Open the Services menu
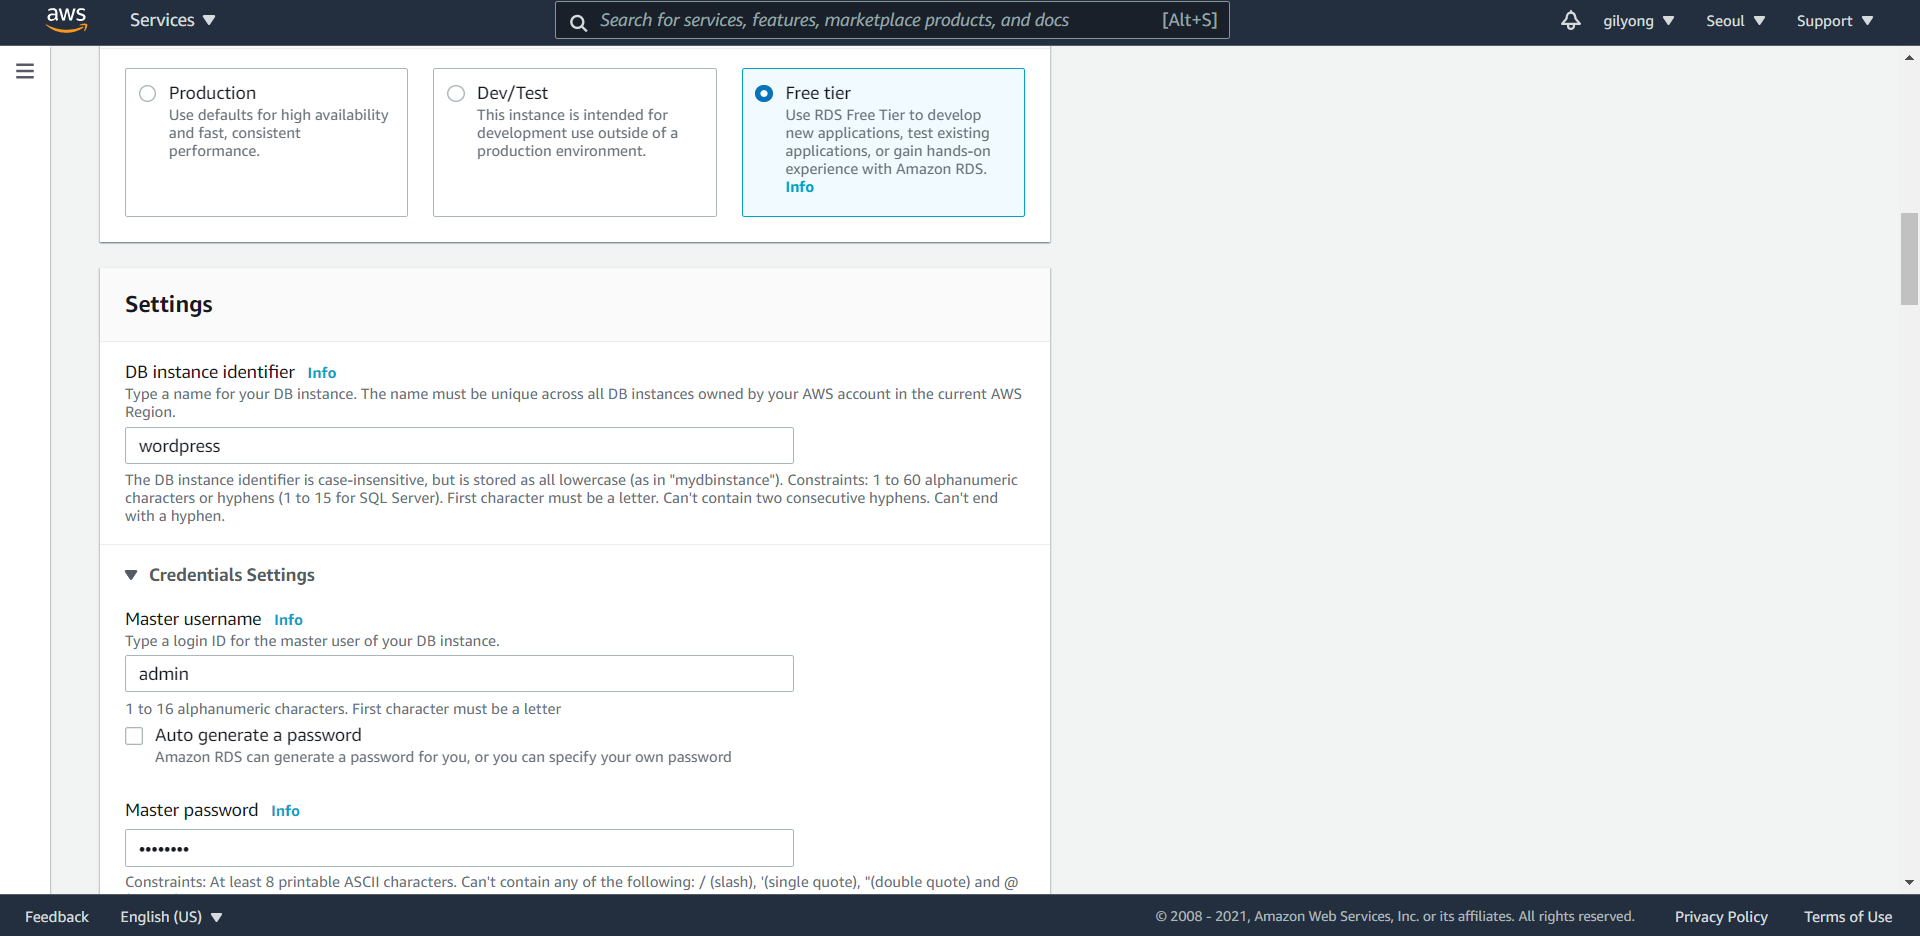Image resolution: width=1920 pixels, height=936 pixels. click(172, 20)
